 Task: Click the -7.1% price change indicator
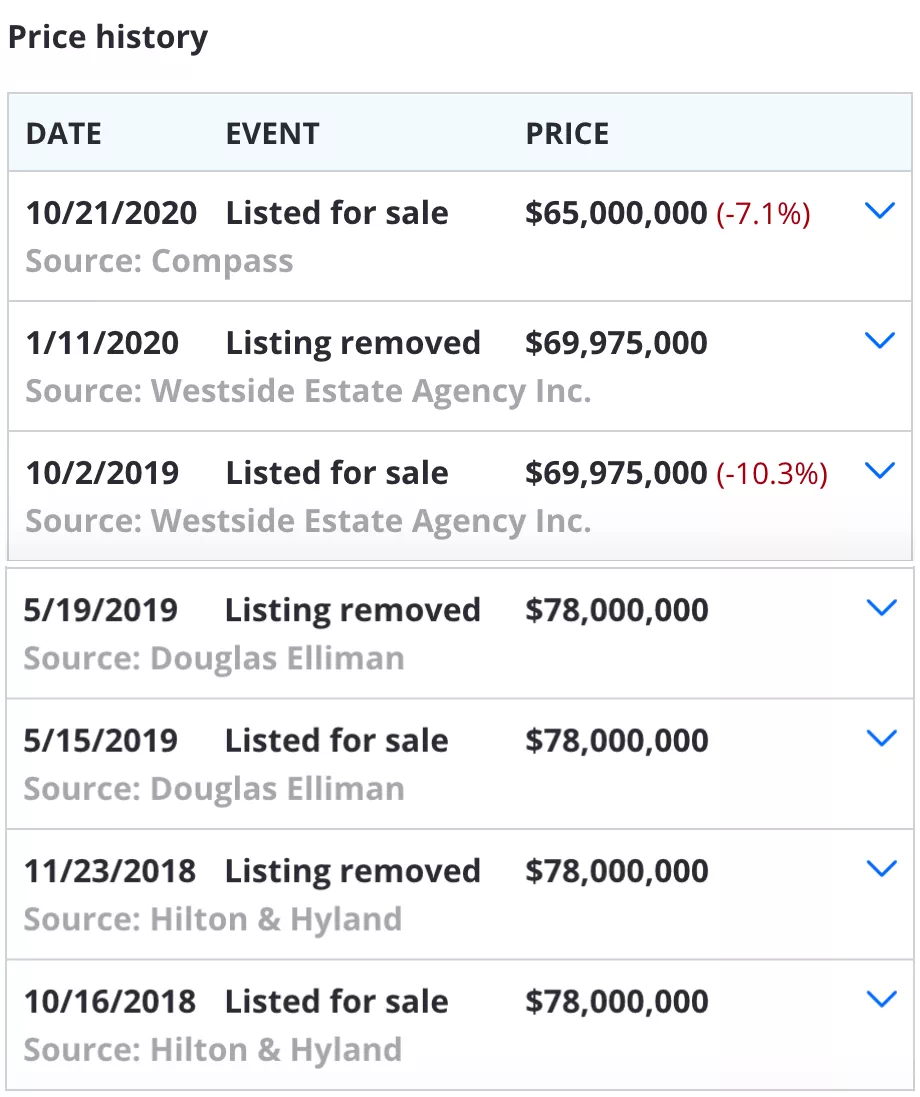(763, 214)
